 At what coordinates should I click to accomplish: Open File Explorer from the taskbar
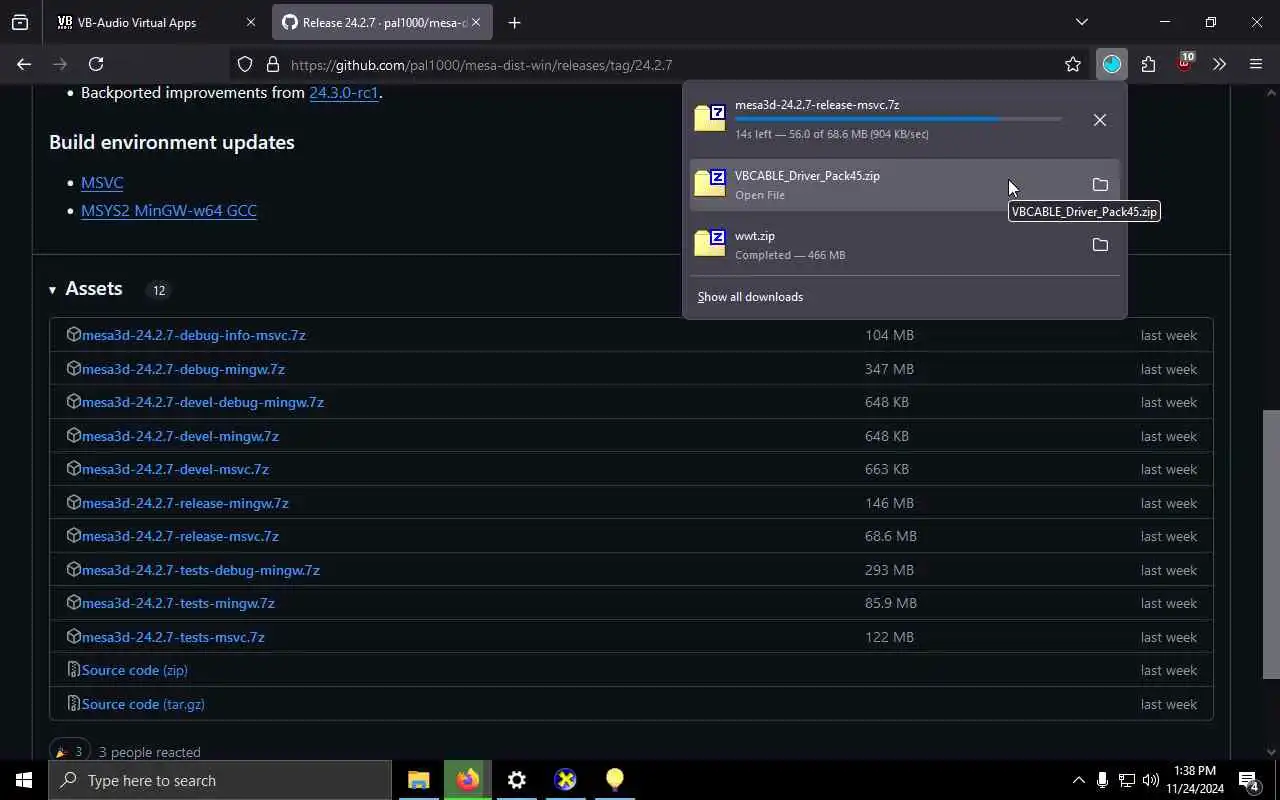tap(418, 780)
